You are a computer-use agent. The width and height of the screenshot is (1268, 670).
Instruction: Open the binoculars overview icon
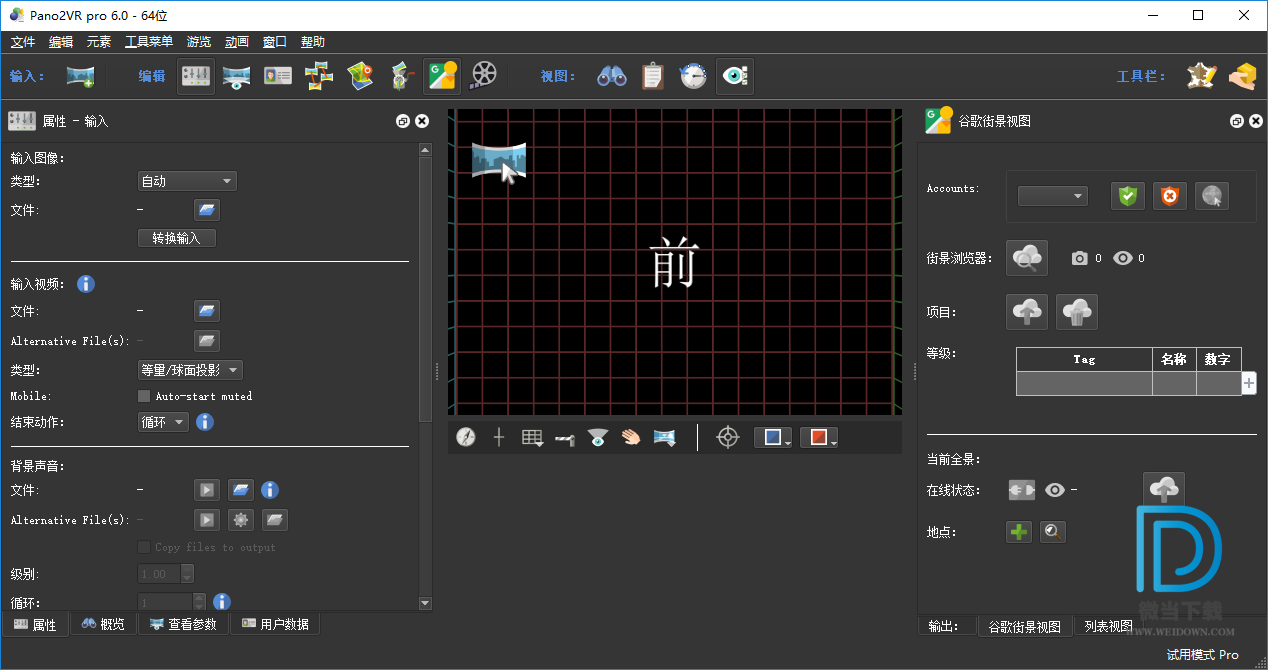[x=611, y=76]
